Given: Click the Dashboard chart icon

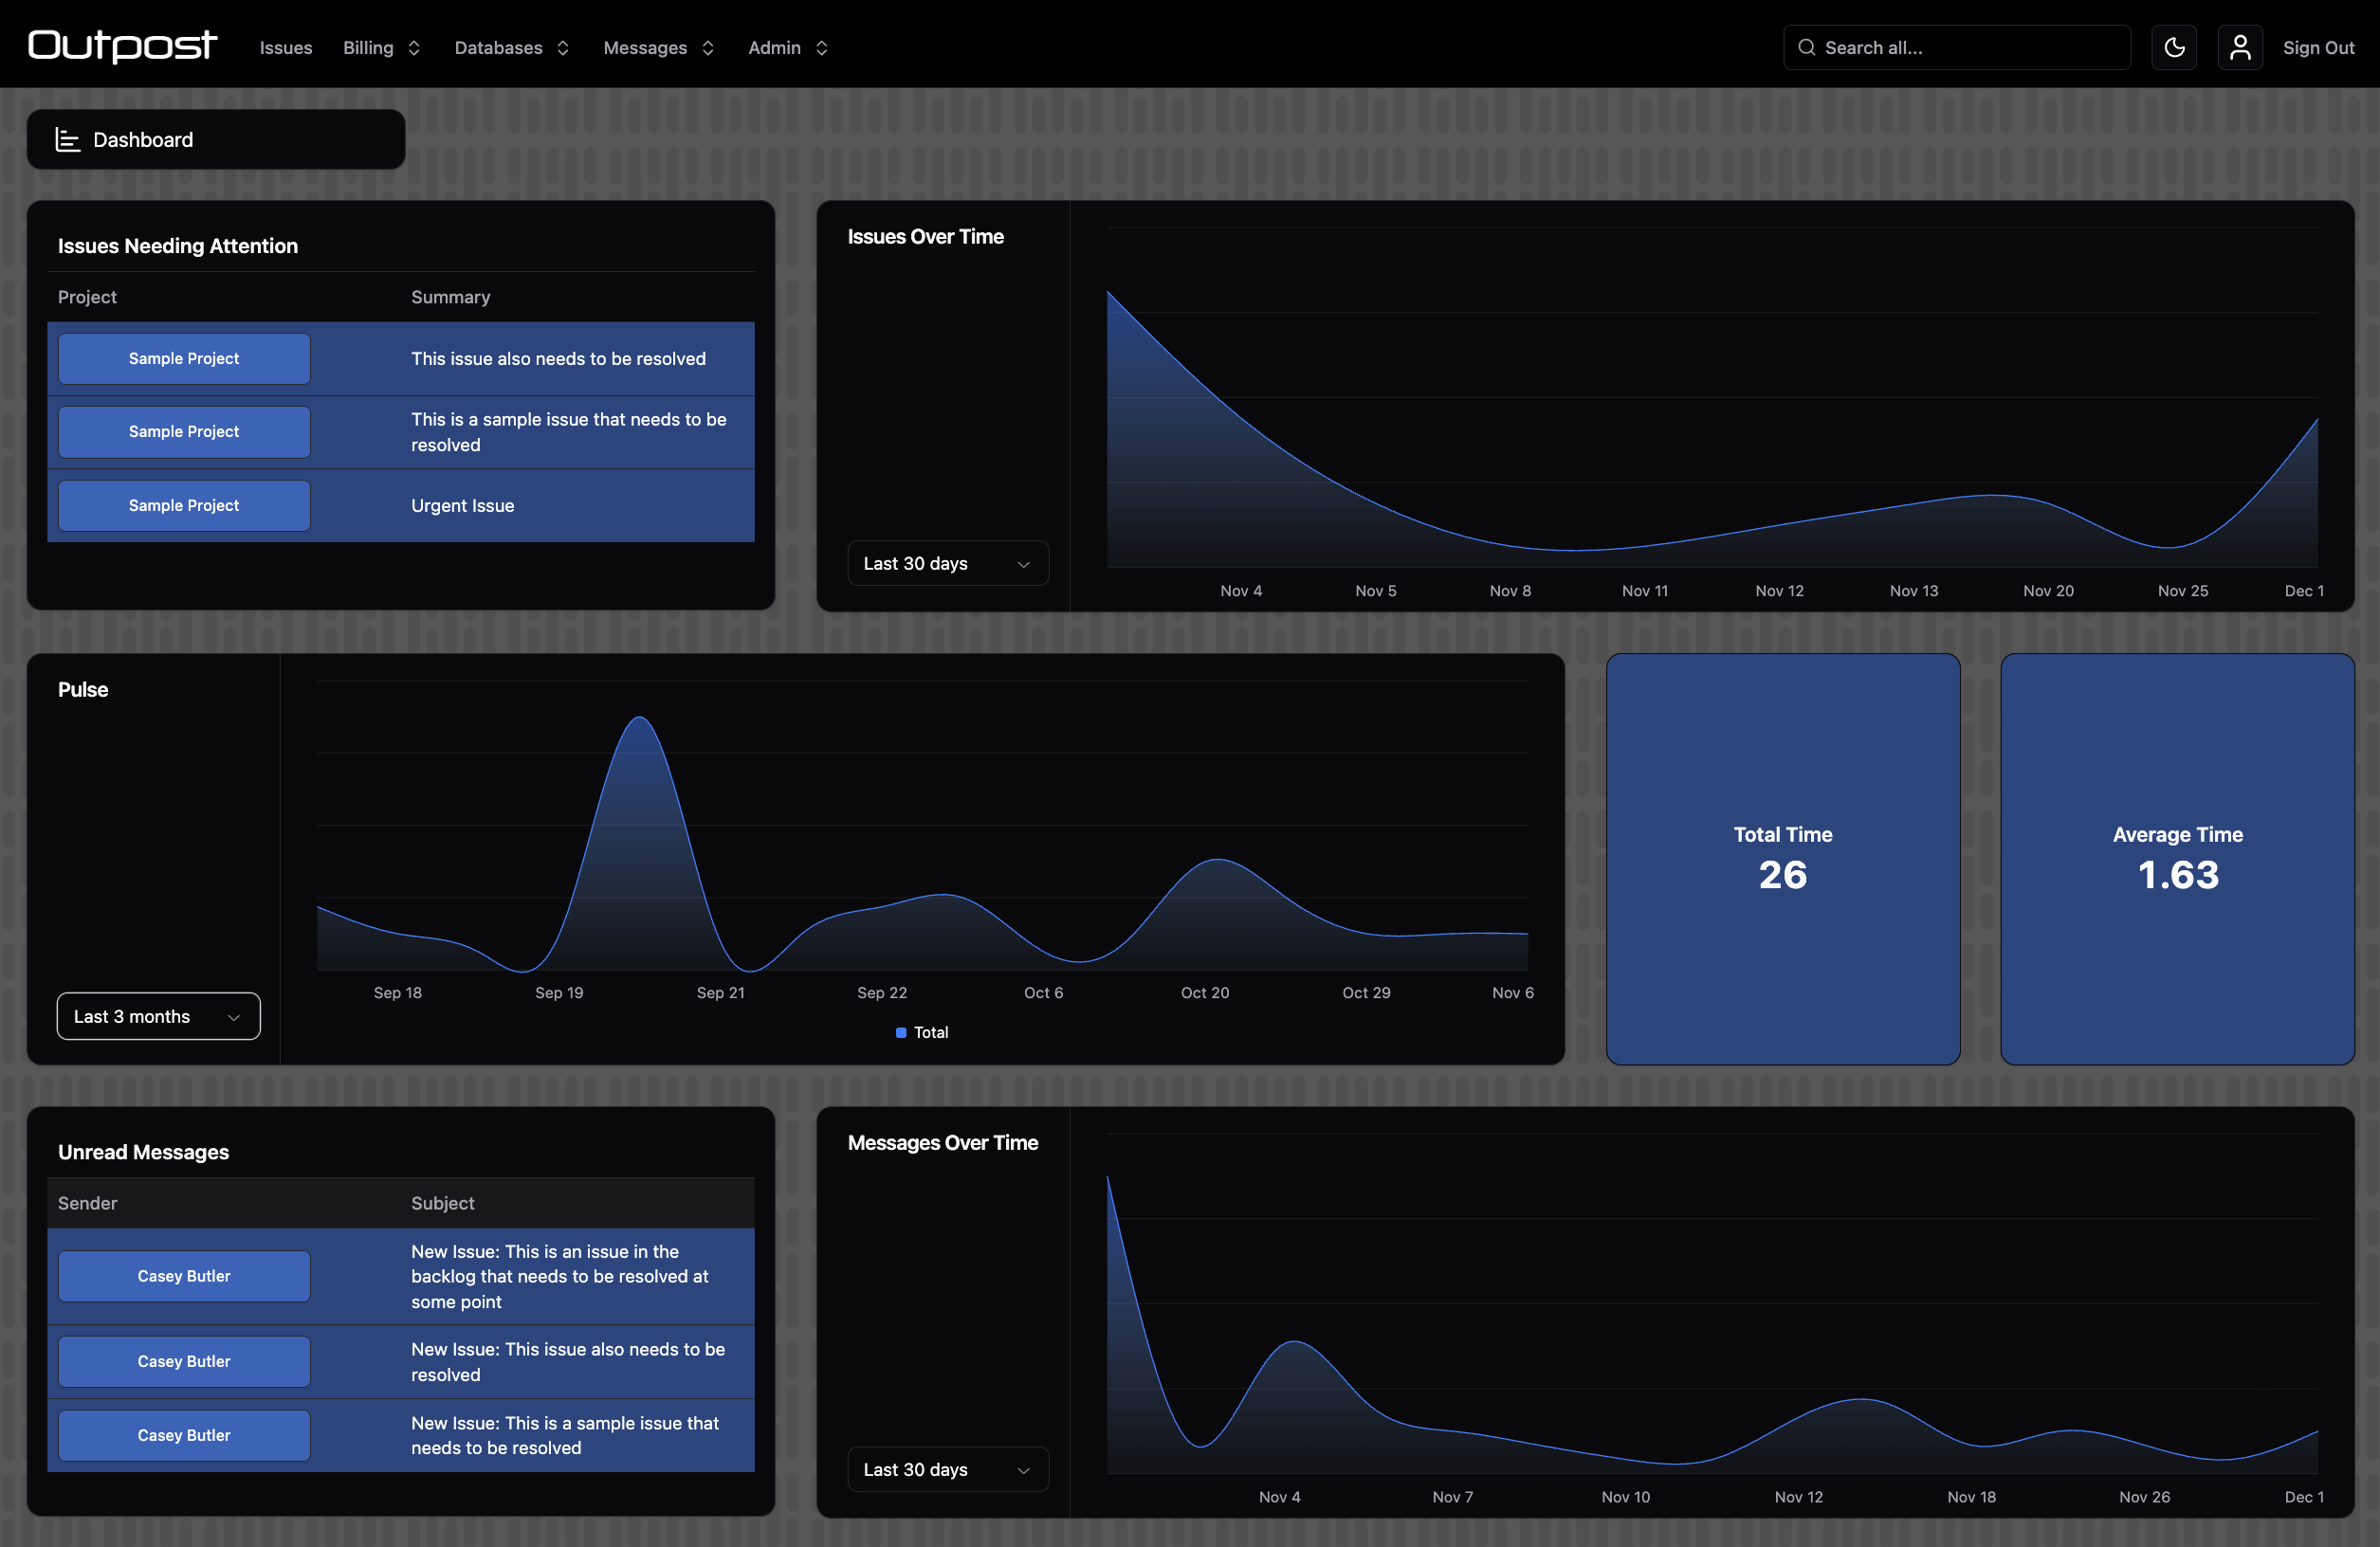Looking at the screenshot, I should click(x=67, y=139).
